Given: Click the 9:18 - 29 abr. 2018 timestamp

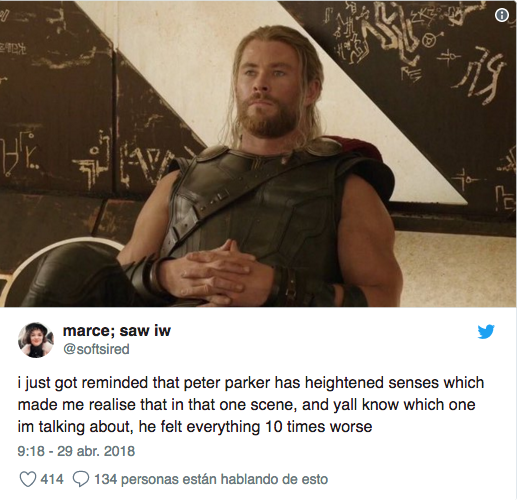Looking at the screenshot, I should pyautogui.click(x=76, y=451).
